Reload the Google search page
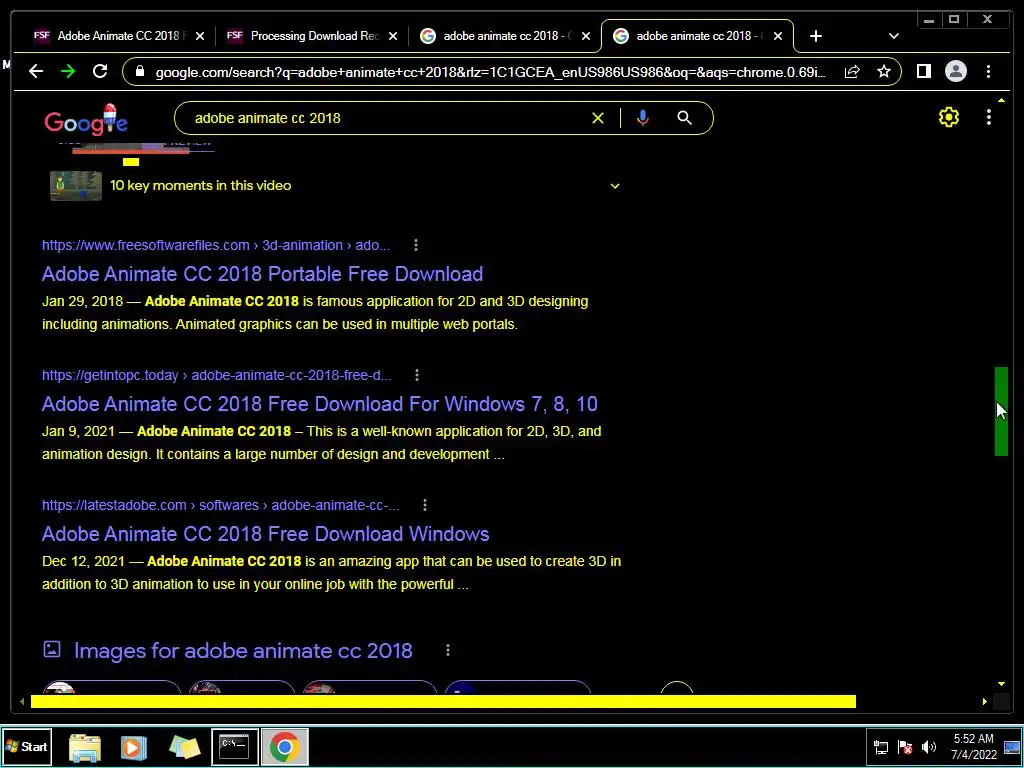 point(100,71)
